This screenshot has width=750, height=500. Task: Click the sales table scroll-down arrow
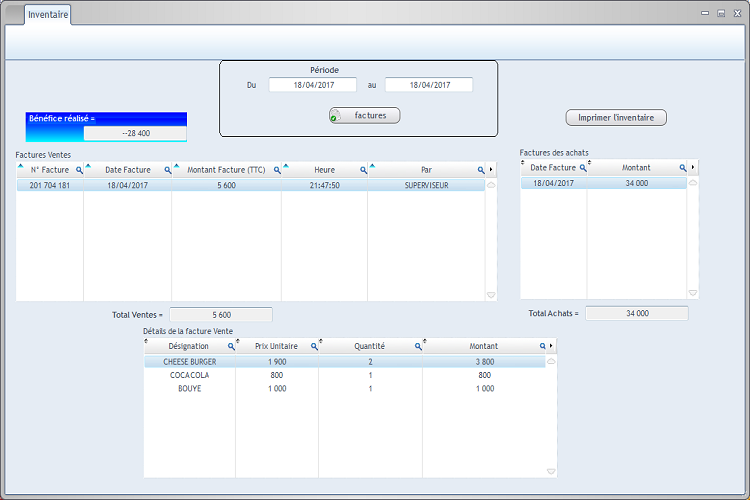point(491,295)
